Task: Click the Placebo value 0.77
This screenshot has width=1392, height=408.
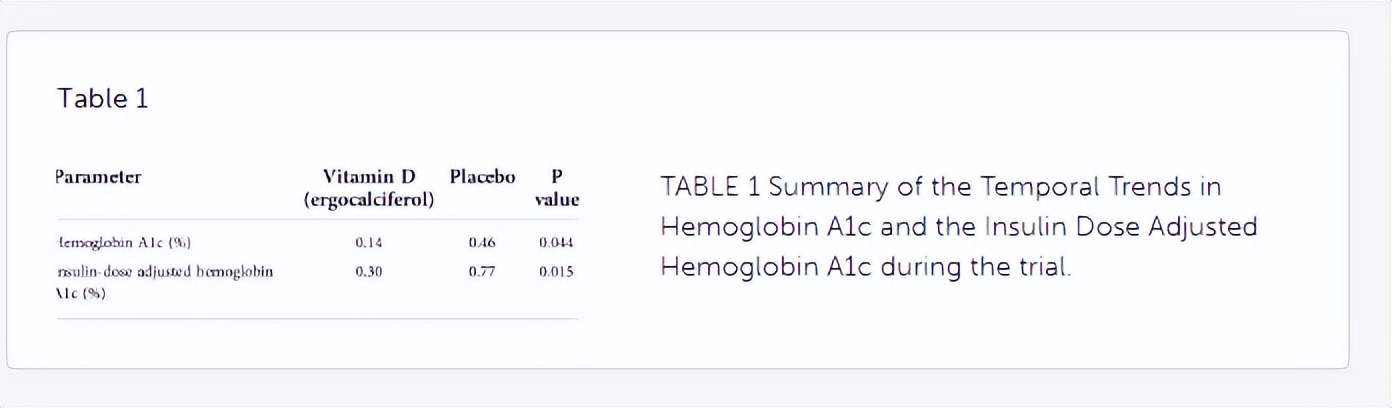Action: pos(482,271)
